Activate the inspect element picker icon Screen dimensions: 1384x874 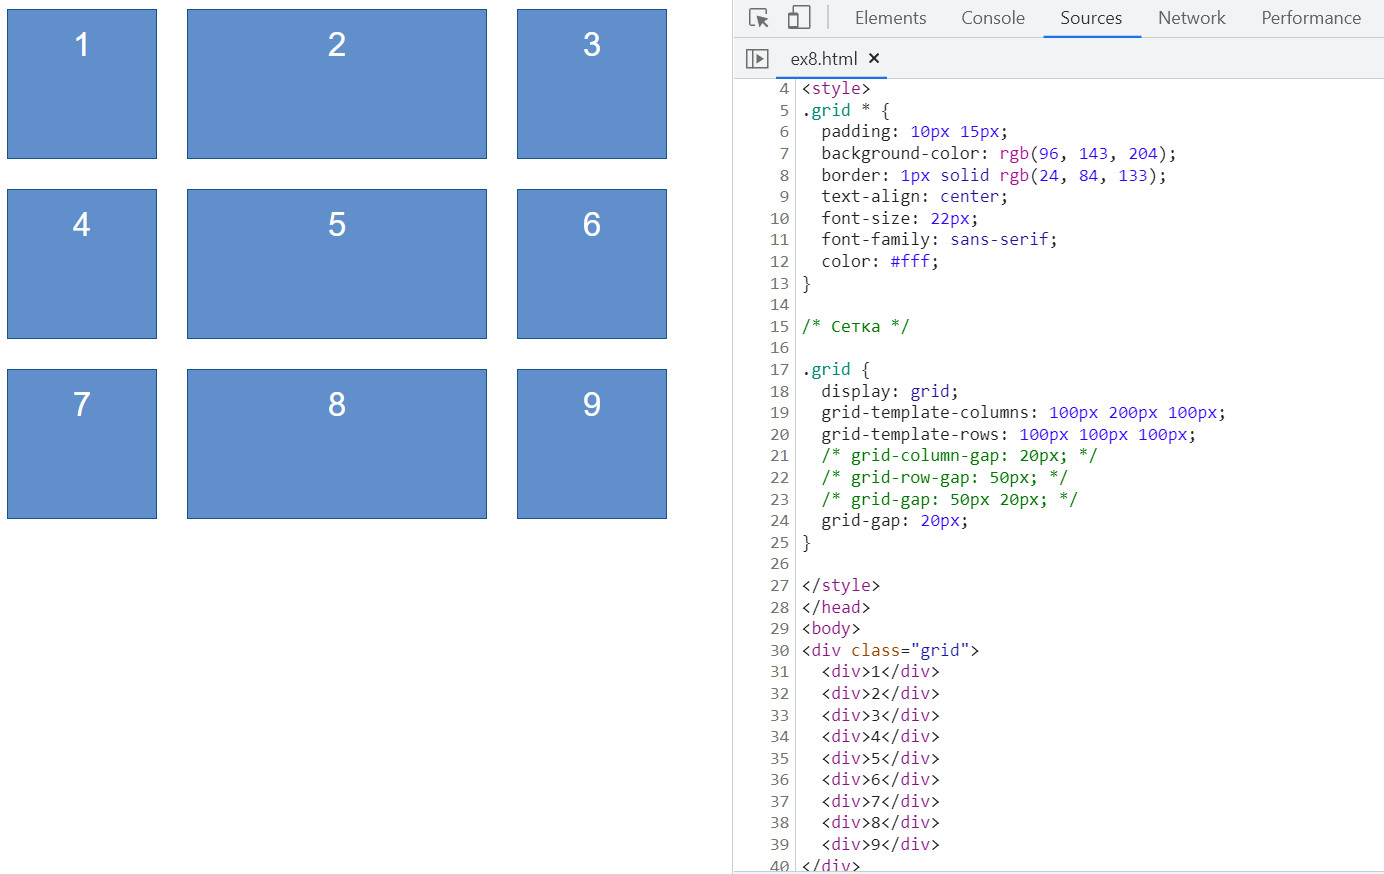click(759, 18)
